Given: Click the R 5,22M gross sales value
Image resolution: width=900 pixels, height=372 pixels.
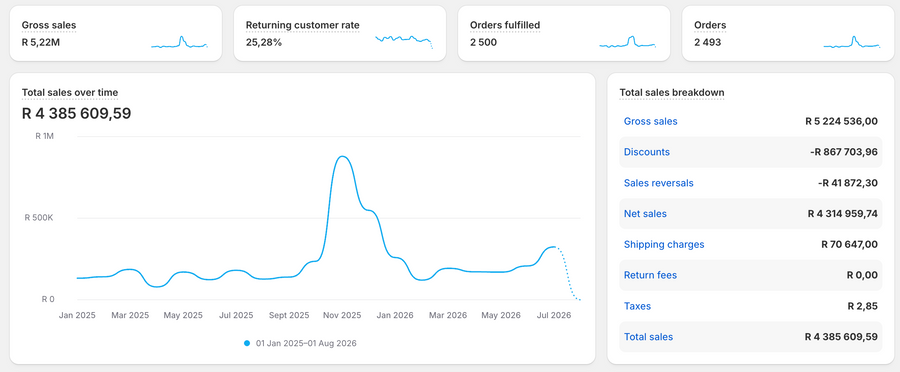Looking at the screenshot, I should click(x=41, y=42).
